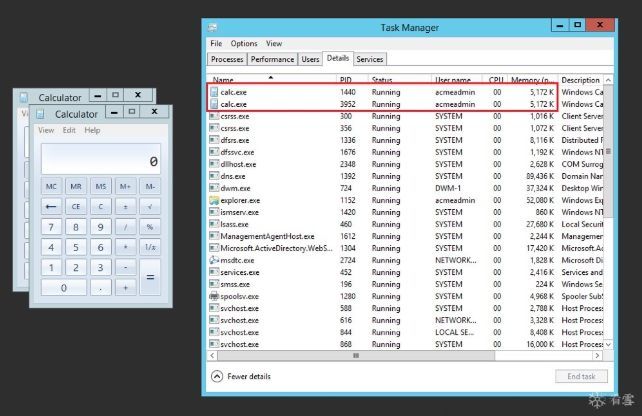This screenshot has height=416, width=642.
Task: Click the horizontal scrollbar right arrow
Action: click(x=597, y=355)
